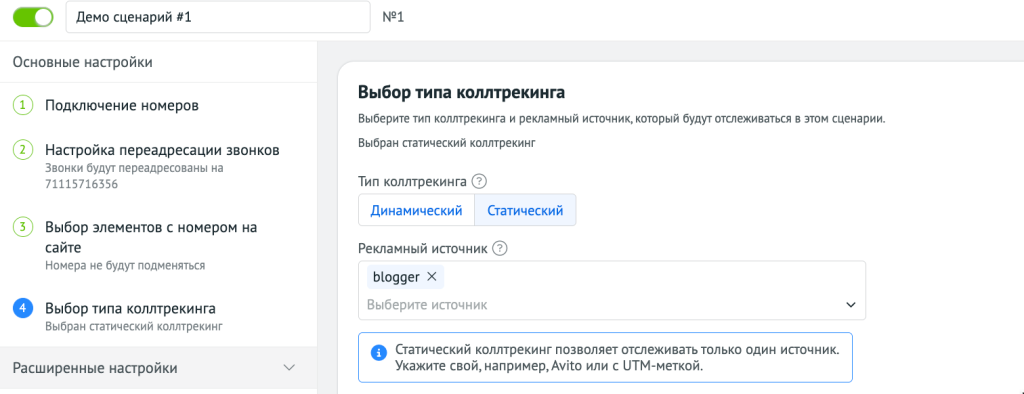Click the help icon beside 'Тип коллтрекинга'
Screen dimensions: 1024x394
pos(480,181)
